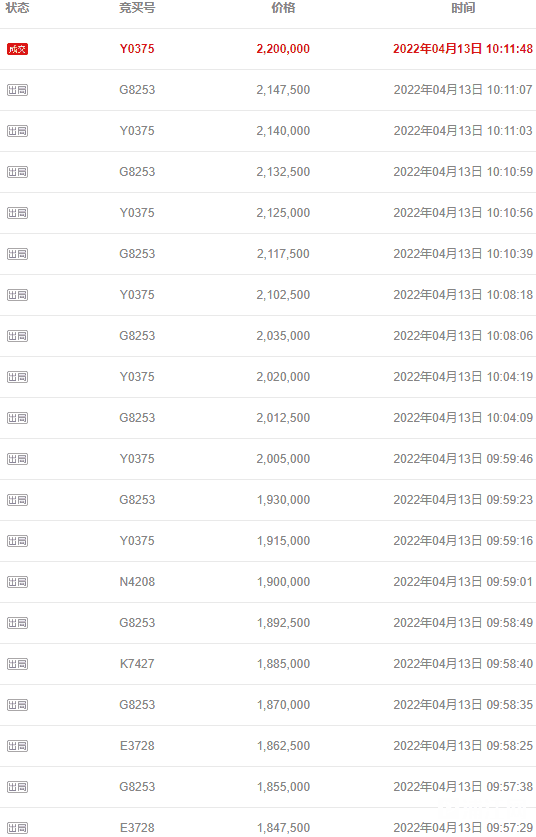Click the 出局 badge beside price 2,035,000
Screen dimensions: 536x837
(17, 336)
